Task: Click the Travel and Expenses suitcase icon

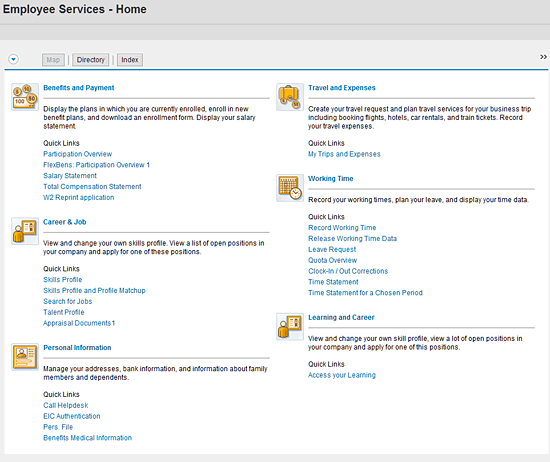Action: [290, 97]
